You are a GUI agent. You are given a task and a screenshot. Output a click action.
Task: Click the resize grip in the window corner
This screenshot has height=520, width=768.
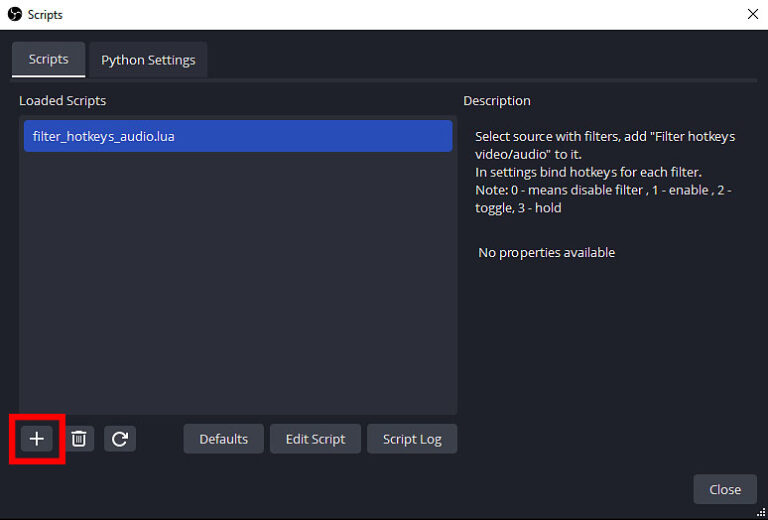pyautogui.click(x=761, y=513)
